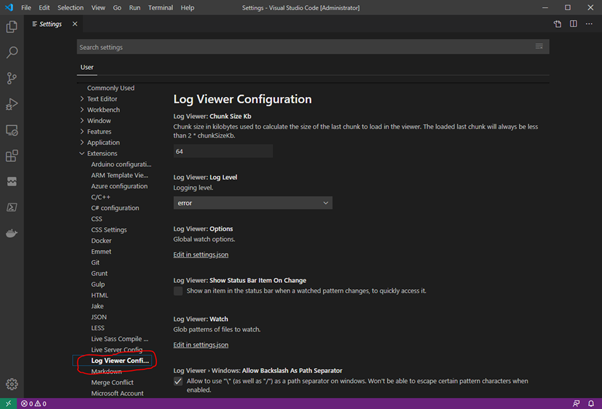
Task: Click Edit in settings.json under Options
Action: tap(201, 255)
